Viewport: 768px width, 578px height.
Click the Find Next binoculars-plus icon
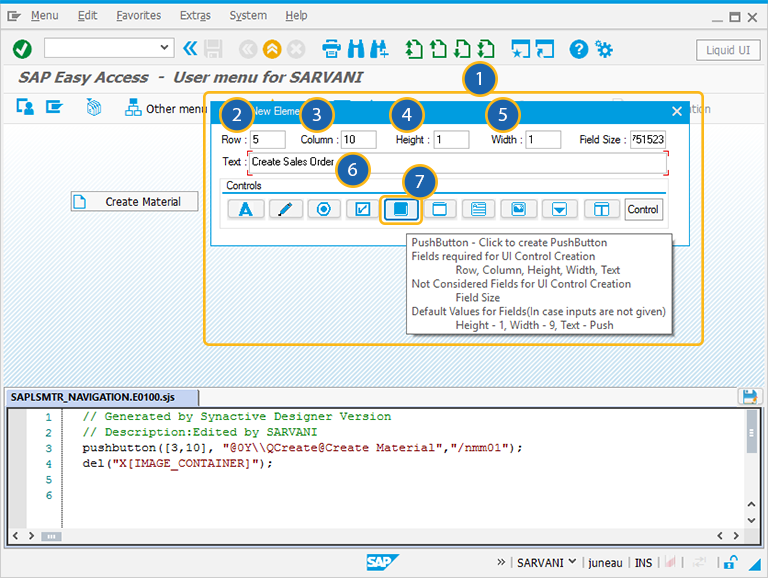click(380, 49)
